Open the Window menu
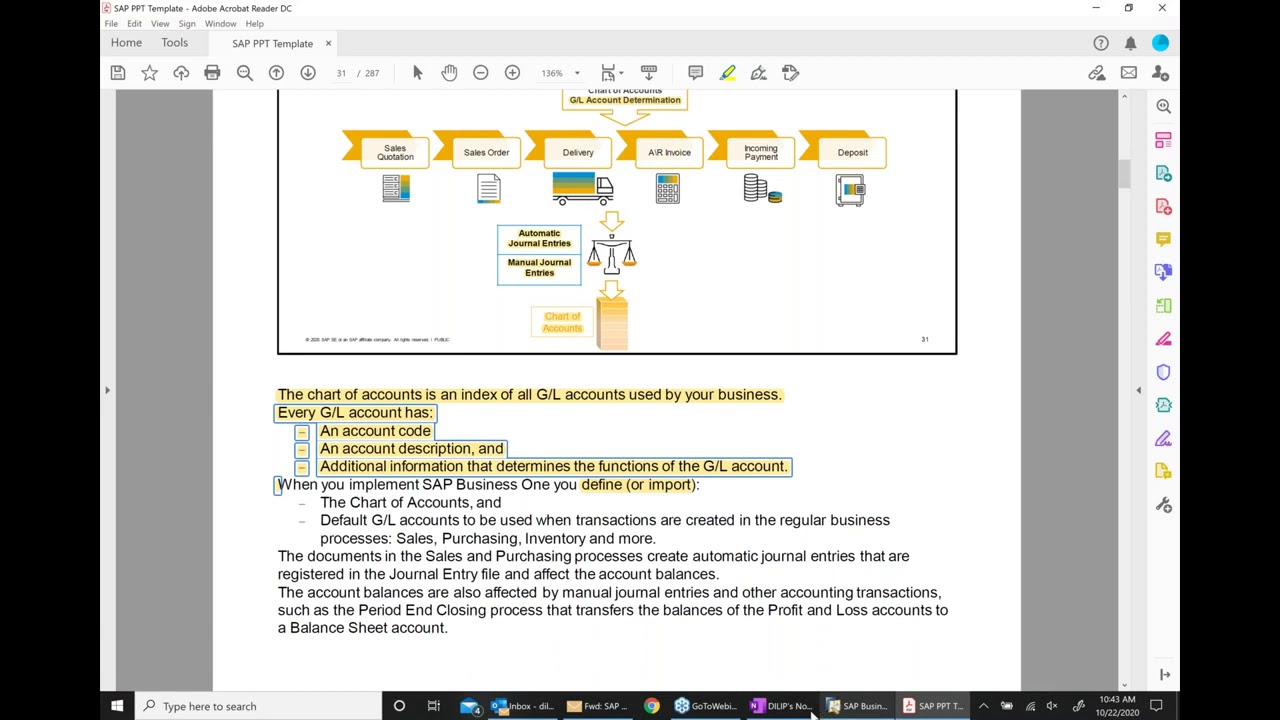1280x720 pixels. (220, 24)
